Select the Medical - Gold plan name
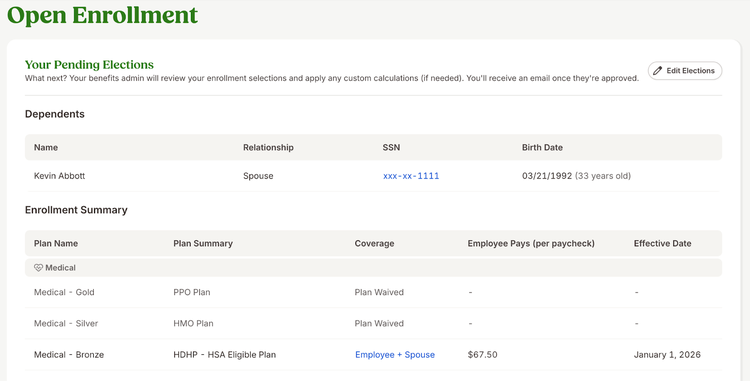The image size is (750, 381). 64,292
